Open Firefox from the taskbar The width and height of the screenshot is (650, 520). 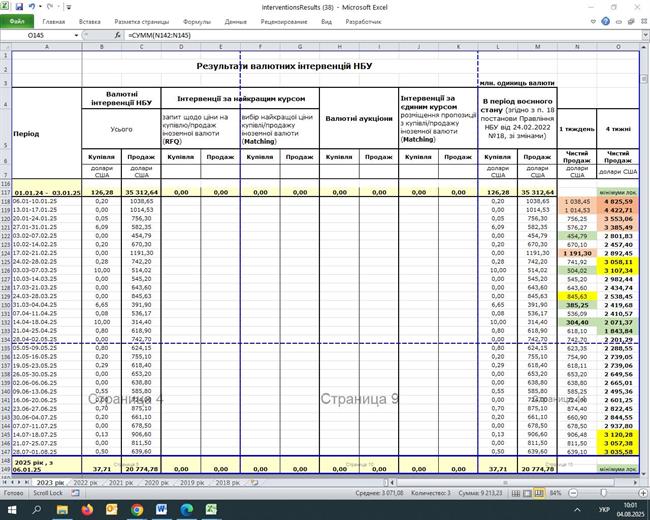coord(87,510)
